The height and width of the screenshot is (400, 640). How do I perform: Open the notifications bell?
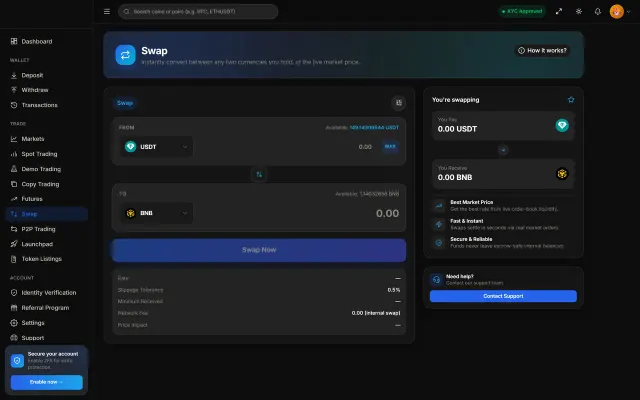tap(598, 11)
